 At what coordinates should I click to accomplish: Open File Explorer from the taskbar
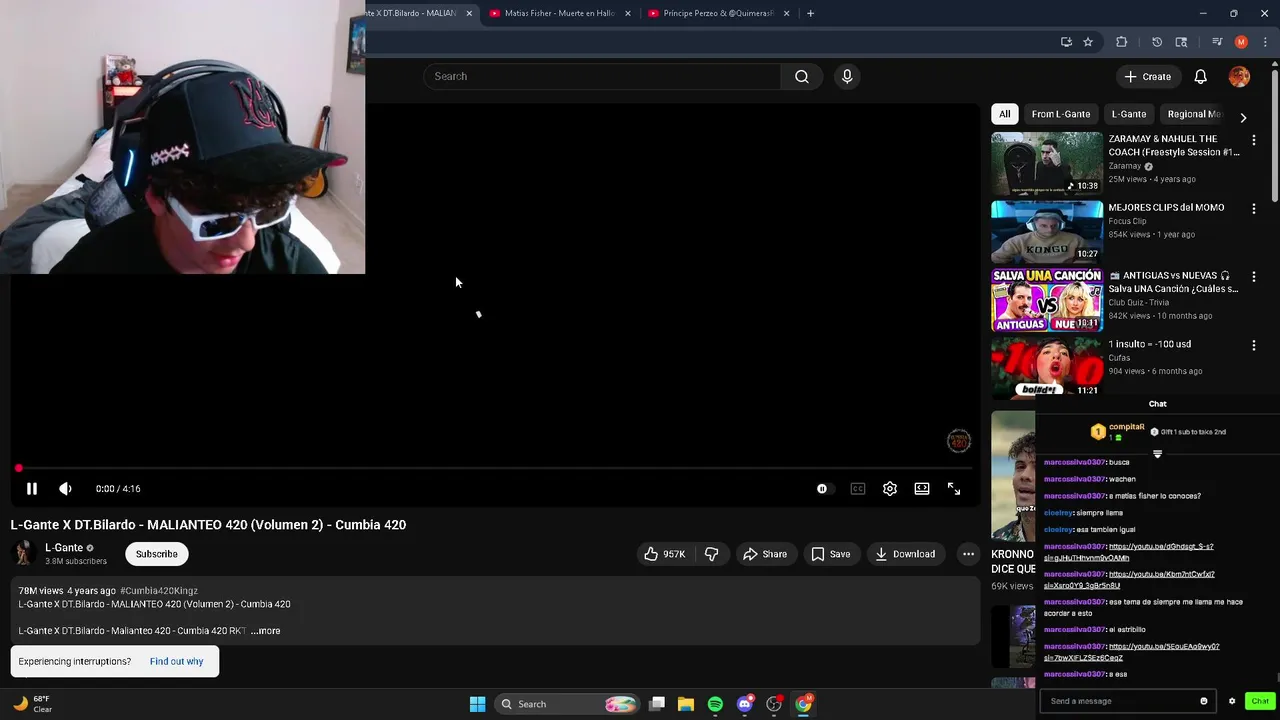pyautogui.click(x=685, y=704)
